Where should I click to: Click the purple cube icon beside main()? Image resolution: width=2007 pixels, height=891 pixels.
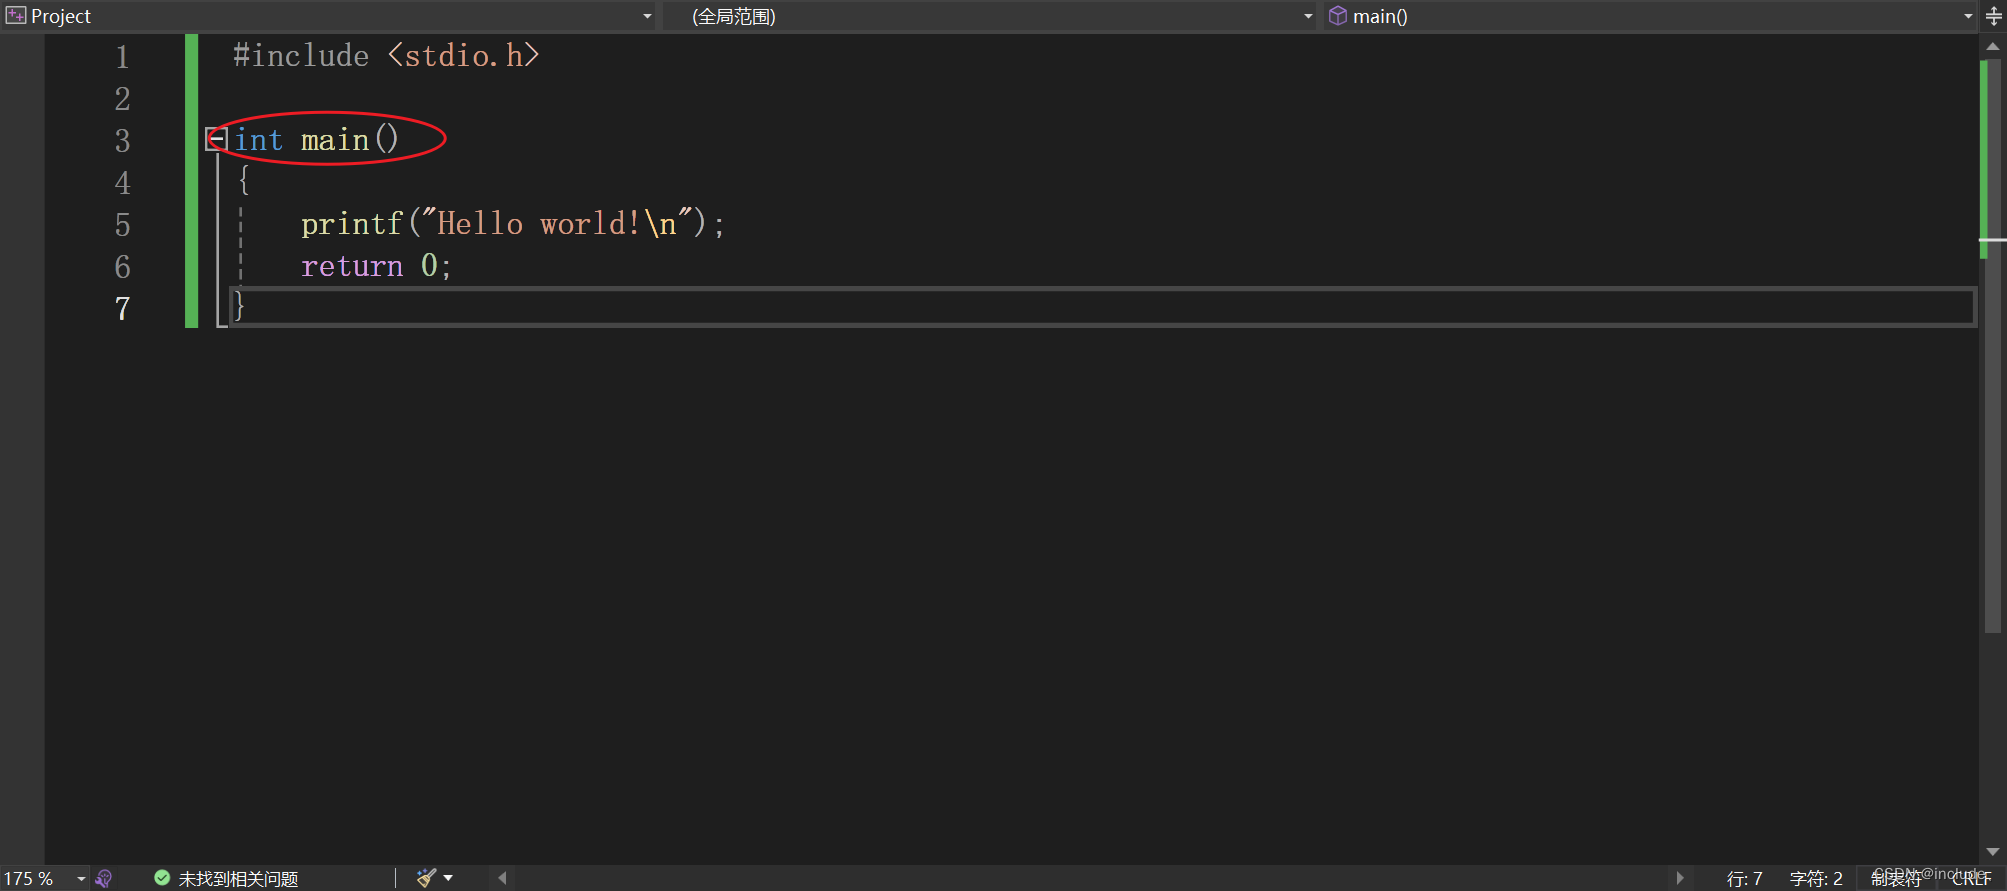(1338, 15)
